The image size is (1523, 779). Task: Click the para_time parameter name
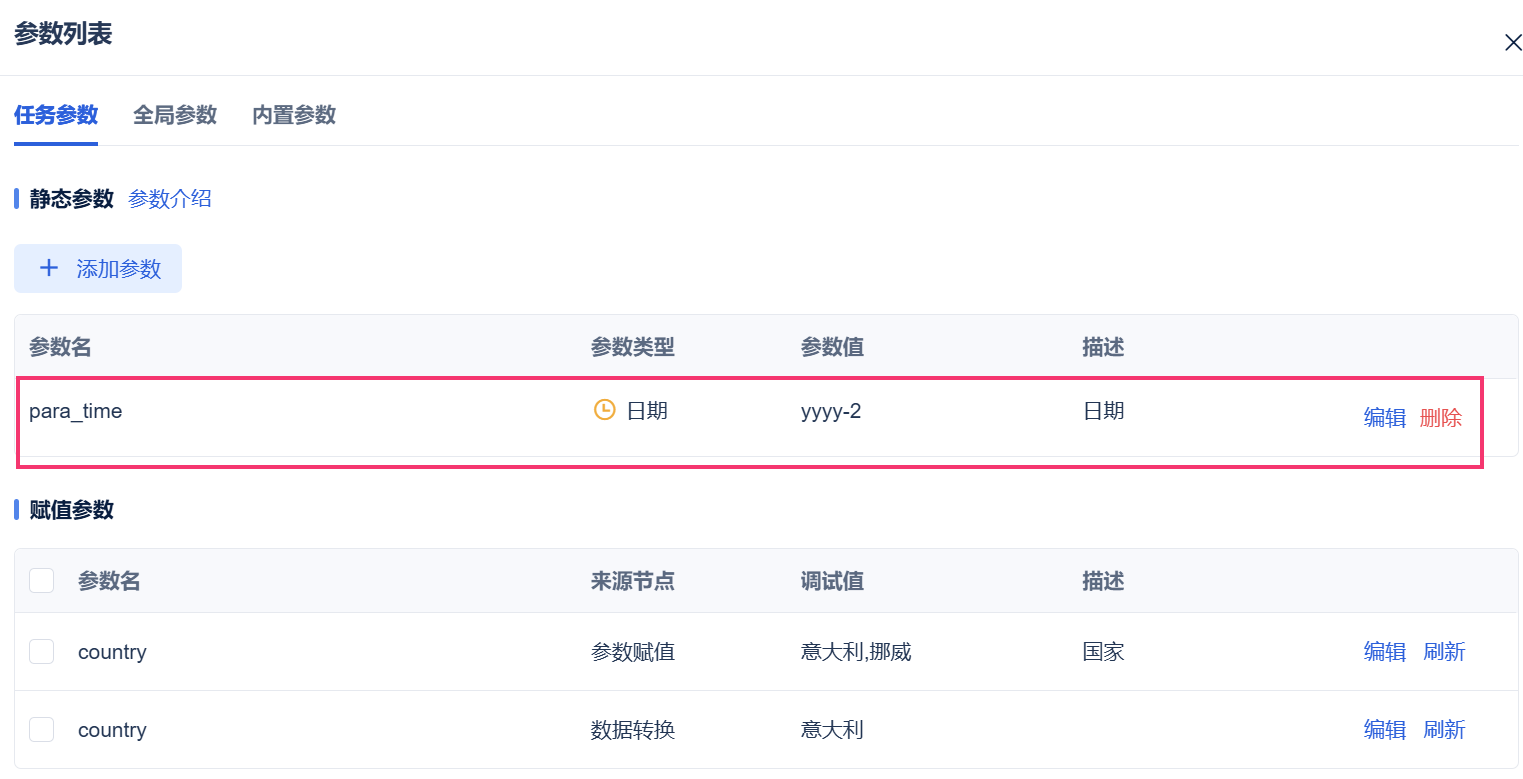(x=76, y=411)
